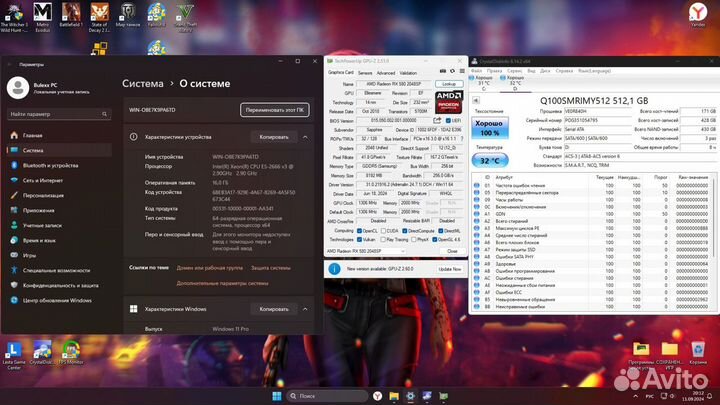Viewport: 720px width, 405px height.
Task: Switch to the Sensors tab in GPU-Z
Action: tap(364, 73)
